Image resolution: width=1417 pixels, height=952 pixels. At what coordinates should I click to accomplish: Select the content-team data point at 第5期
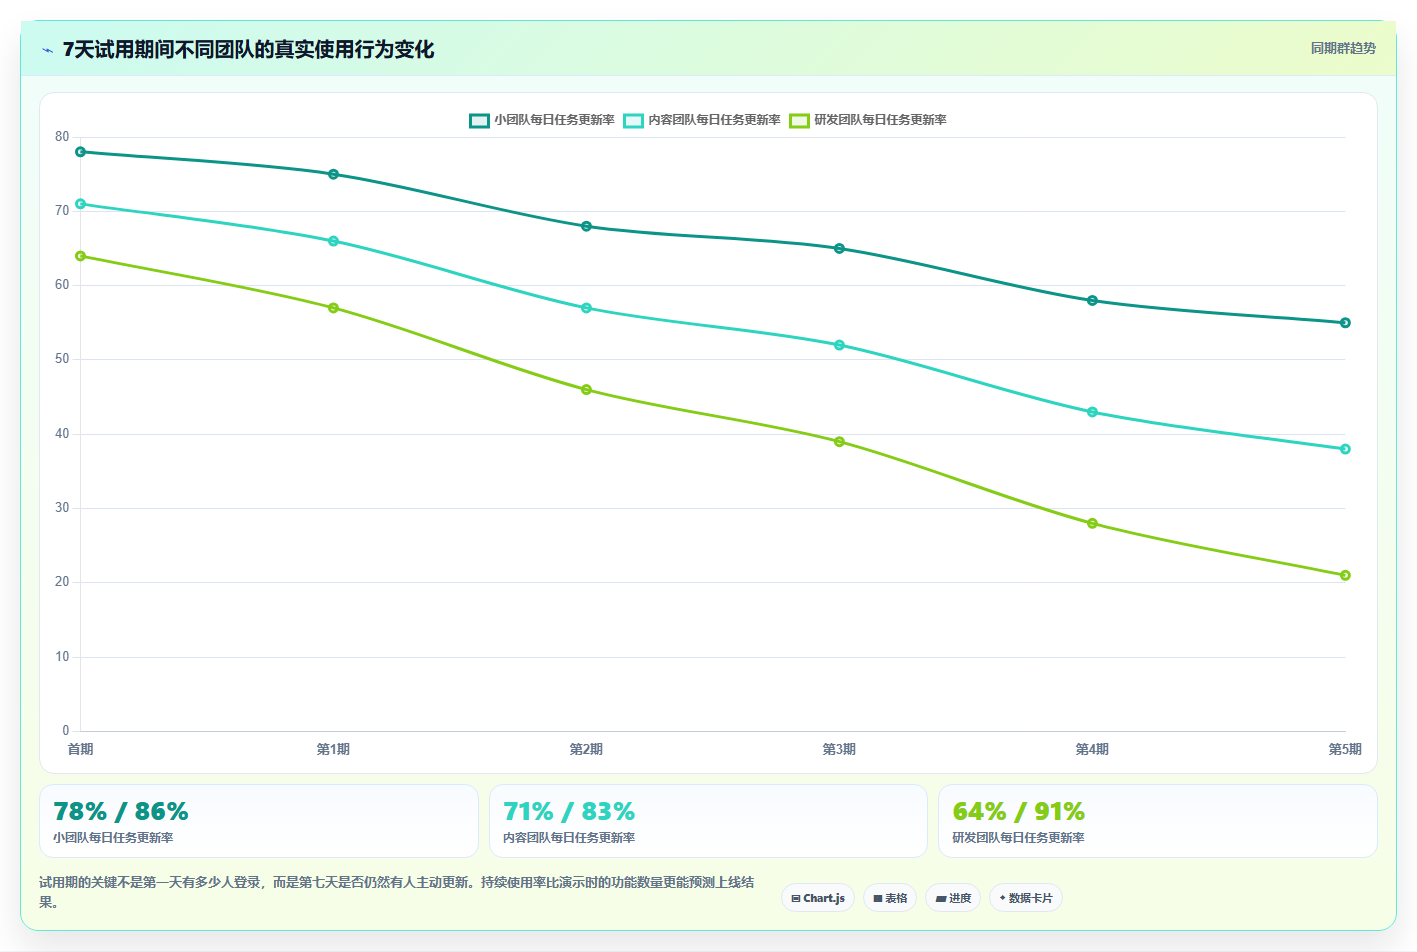pyautogui.click(x=1345, y=449)
